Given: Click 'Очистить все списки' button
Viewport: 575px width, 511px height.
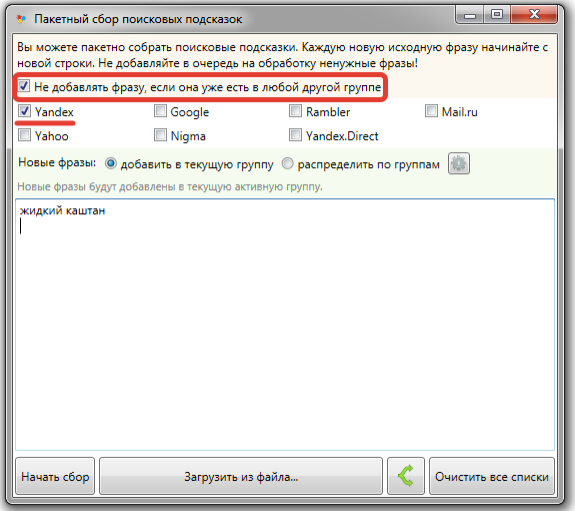Looking at the screenshot, I should (x=492, y=476).
